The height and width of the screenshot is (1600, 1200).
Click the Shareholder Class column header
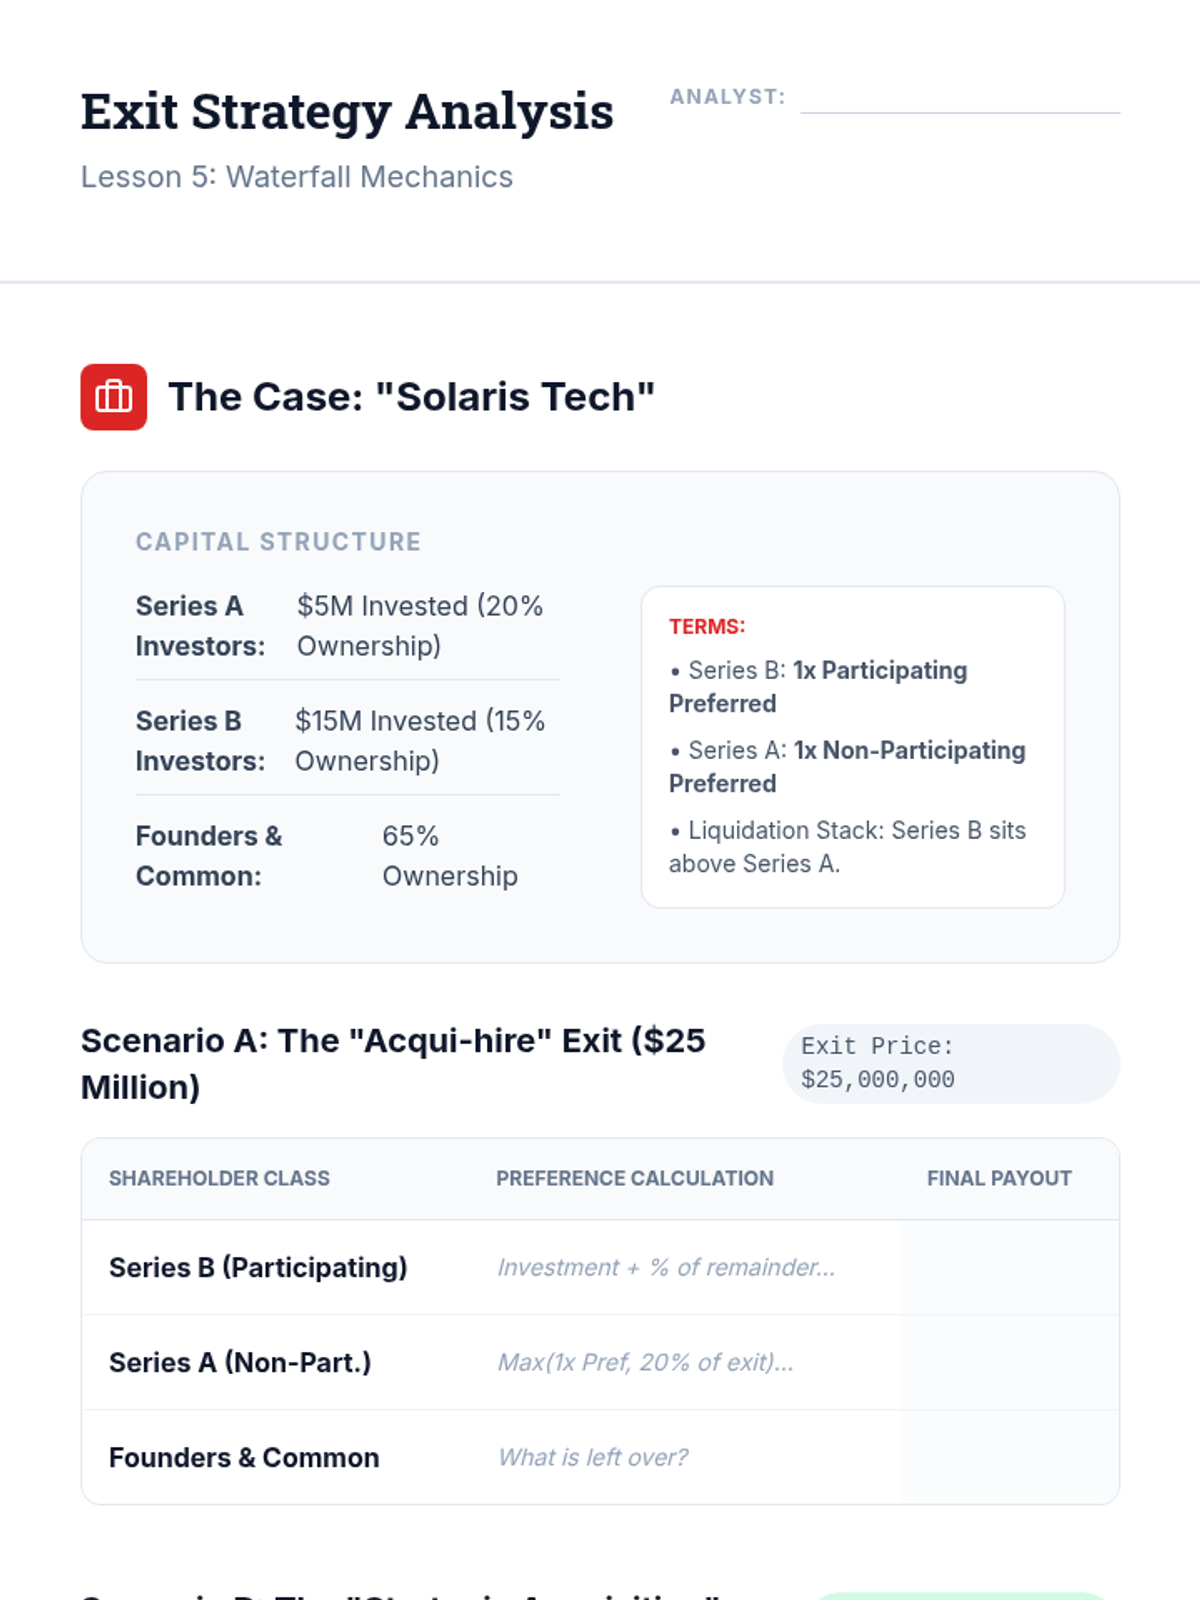pos(219,1179)
